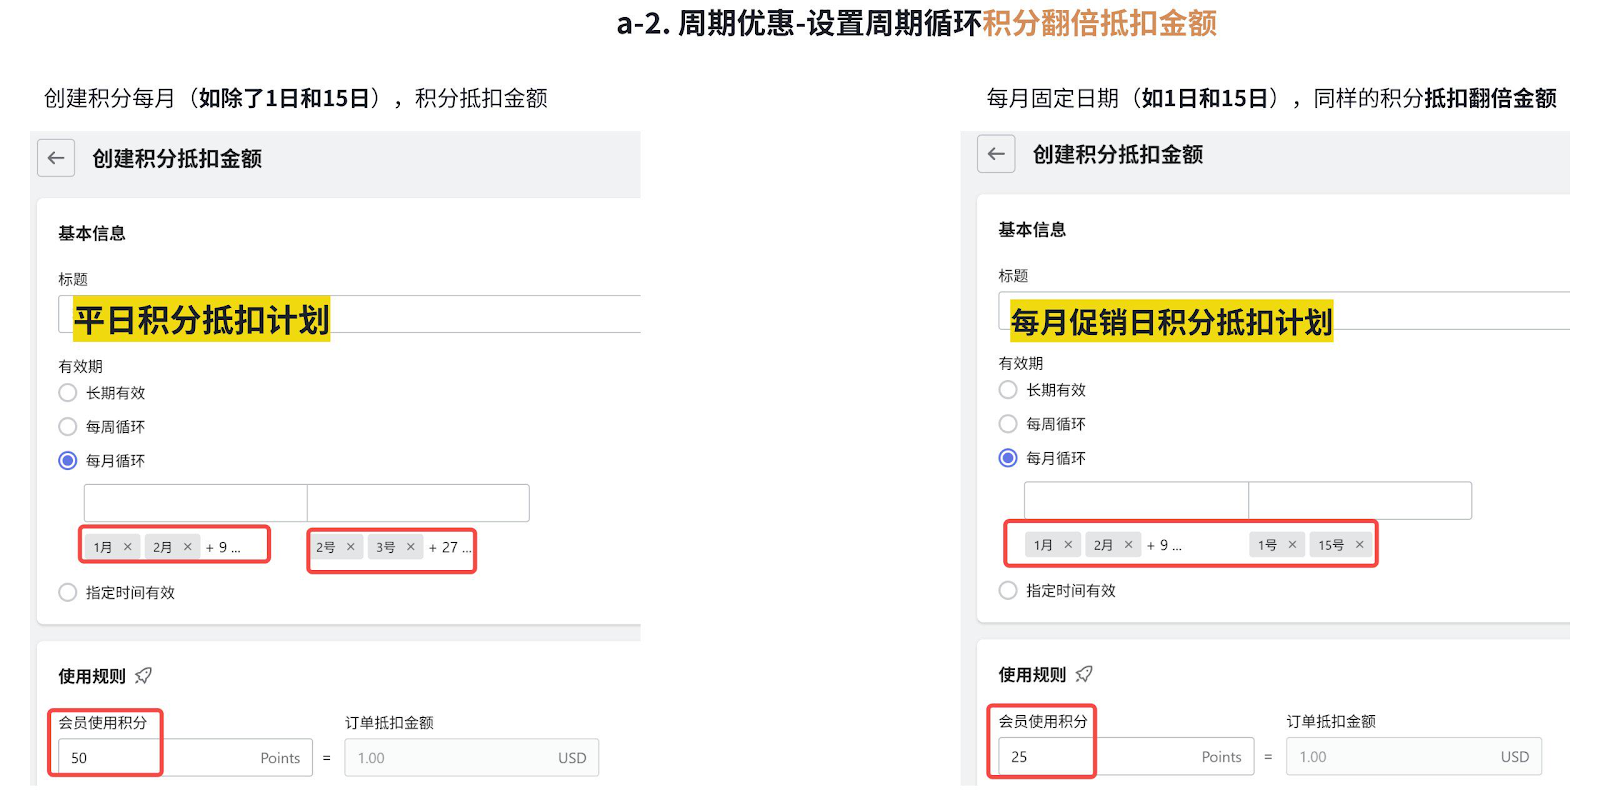Remove 1月 tag in 平日积分抵扣计划 form

[x=128, y=547]
